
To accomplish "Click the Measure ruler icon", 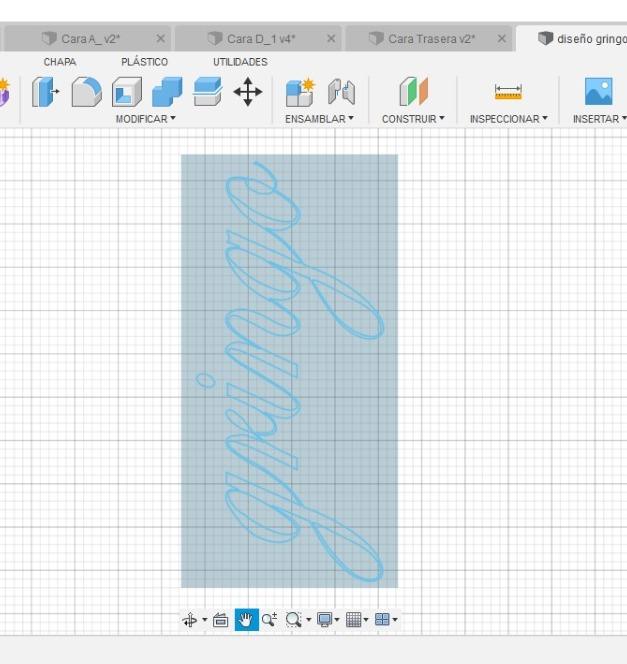I will 508,92.
